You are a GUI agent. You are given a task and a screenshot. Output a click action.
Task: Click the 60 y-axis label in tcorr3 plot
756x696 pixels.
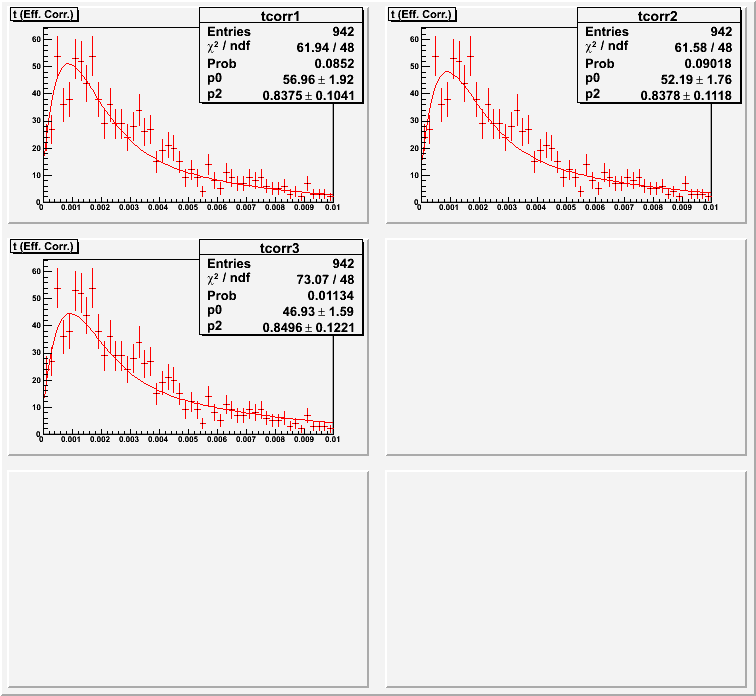click(x=35, y=271)
